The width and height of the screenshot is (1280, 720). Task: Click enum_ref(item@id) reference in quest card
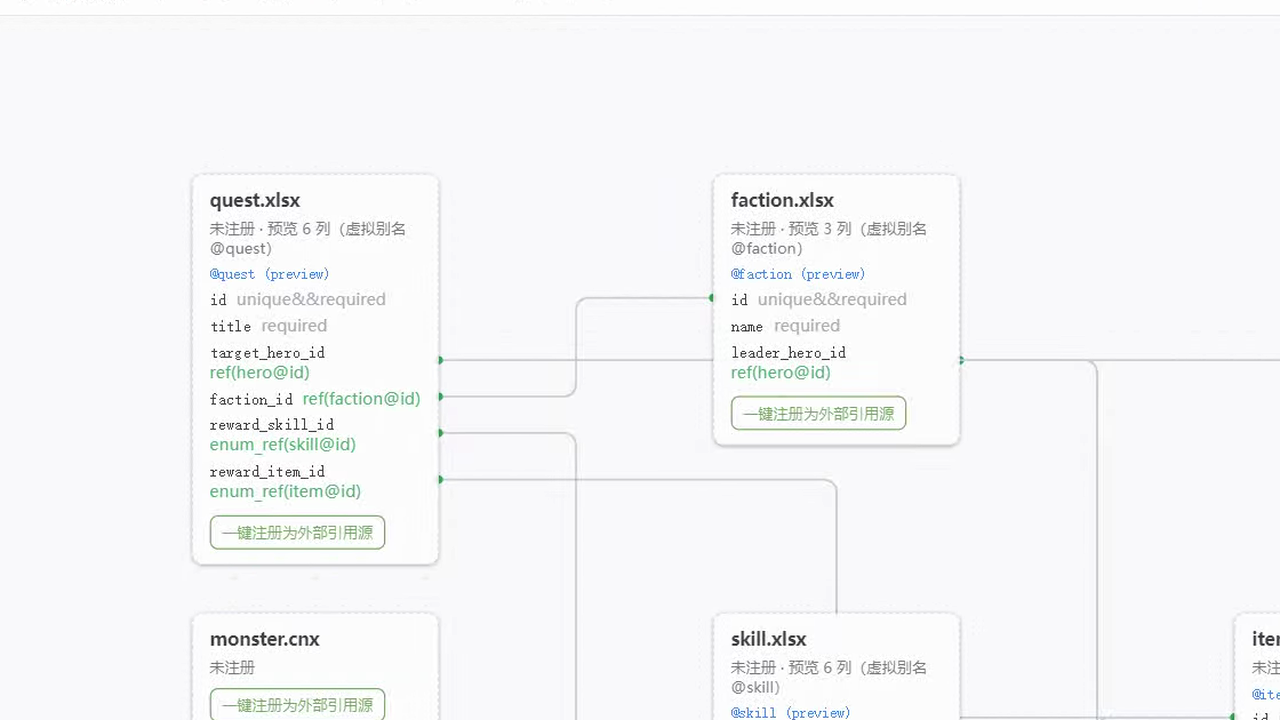[285, 492]
